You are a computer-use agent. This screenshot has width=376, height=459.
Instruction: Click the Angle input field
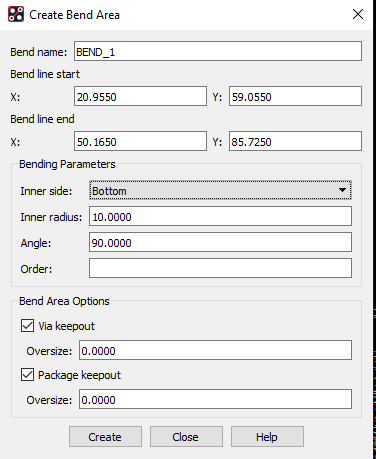click(x=220, y=242)
